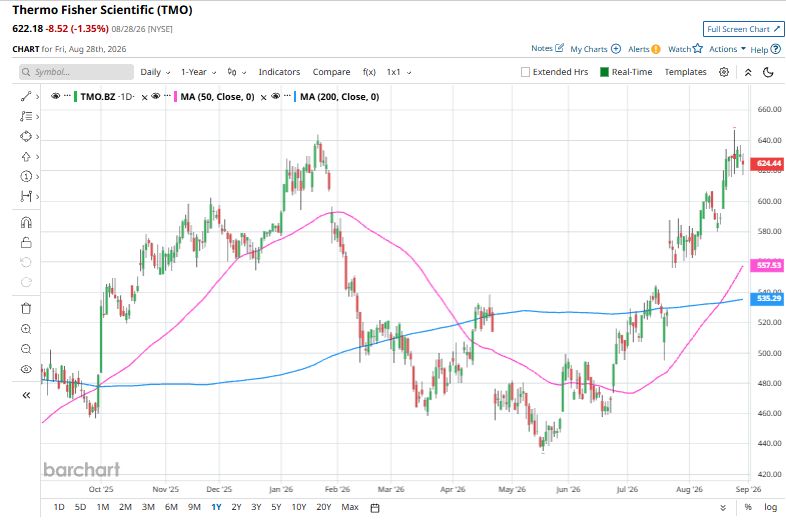Open the calendar date range picker

(374, 507)
